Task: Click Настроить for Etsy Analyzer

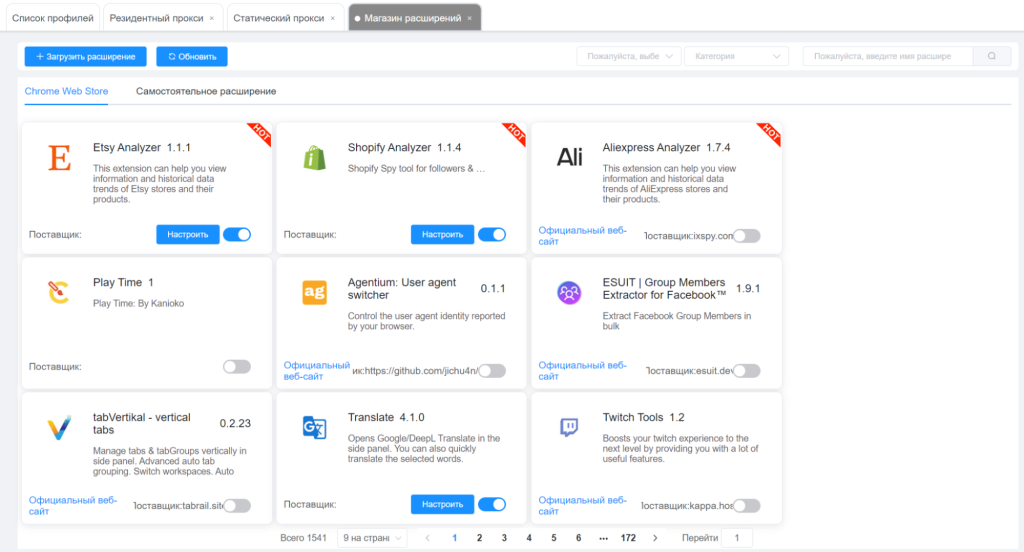Action: click(187, 235)
